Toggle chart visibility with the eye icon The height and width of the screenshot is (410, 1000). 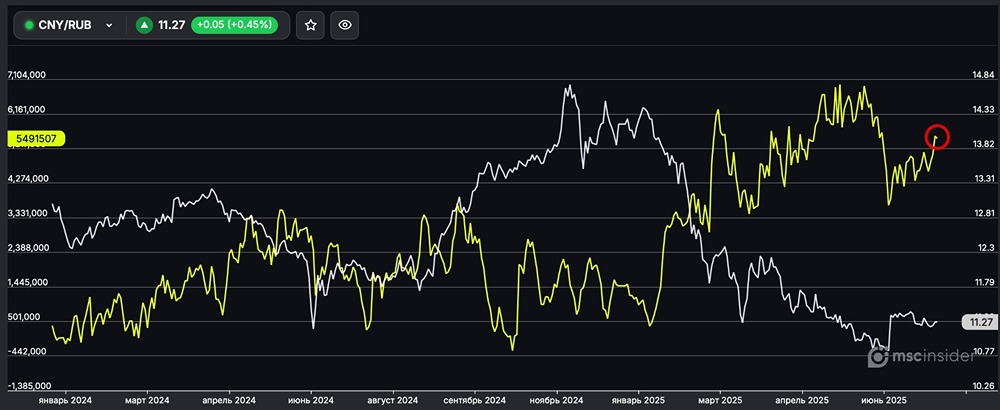pyautogui.click(x=345, y=25)
